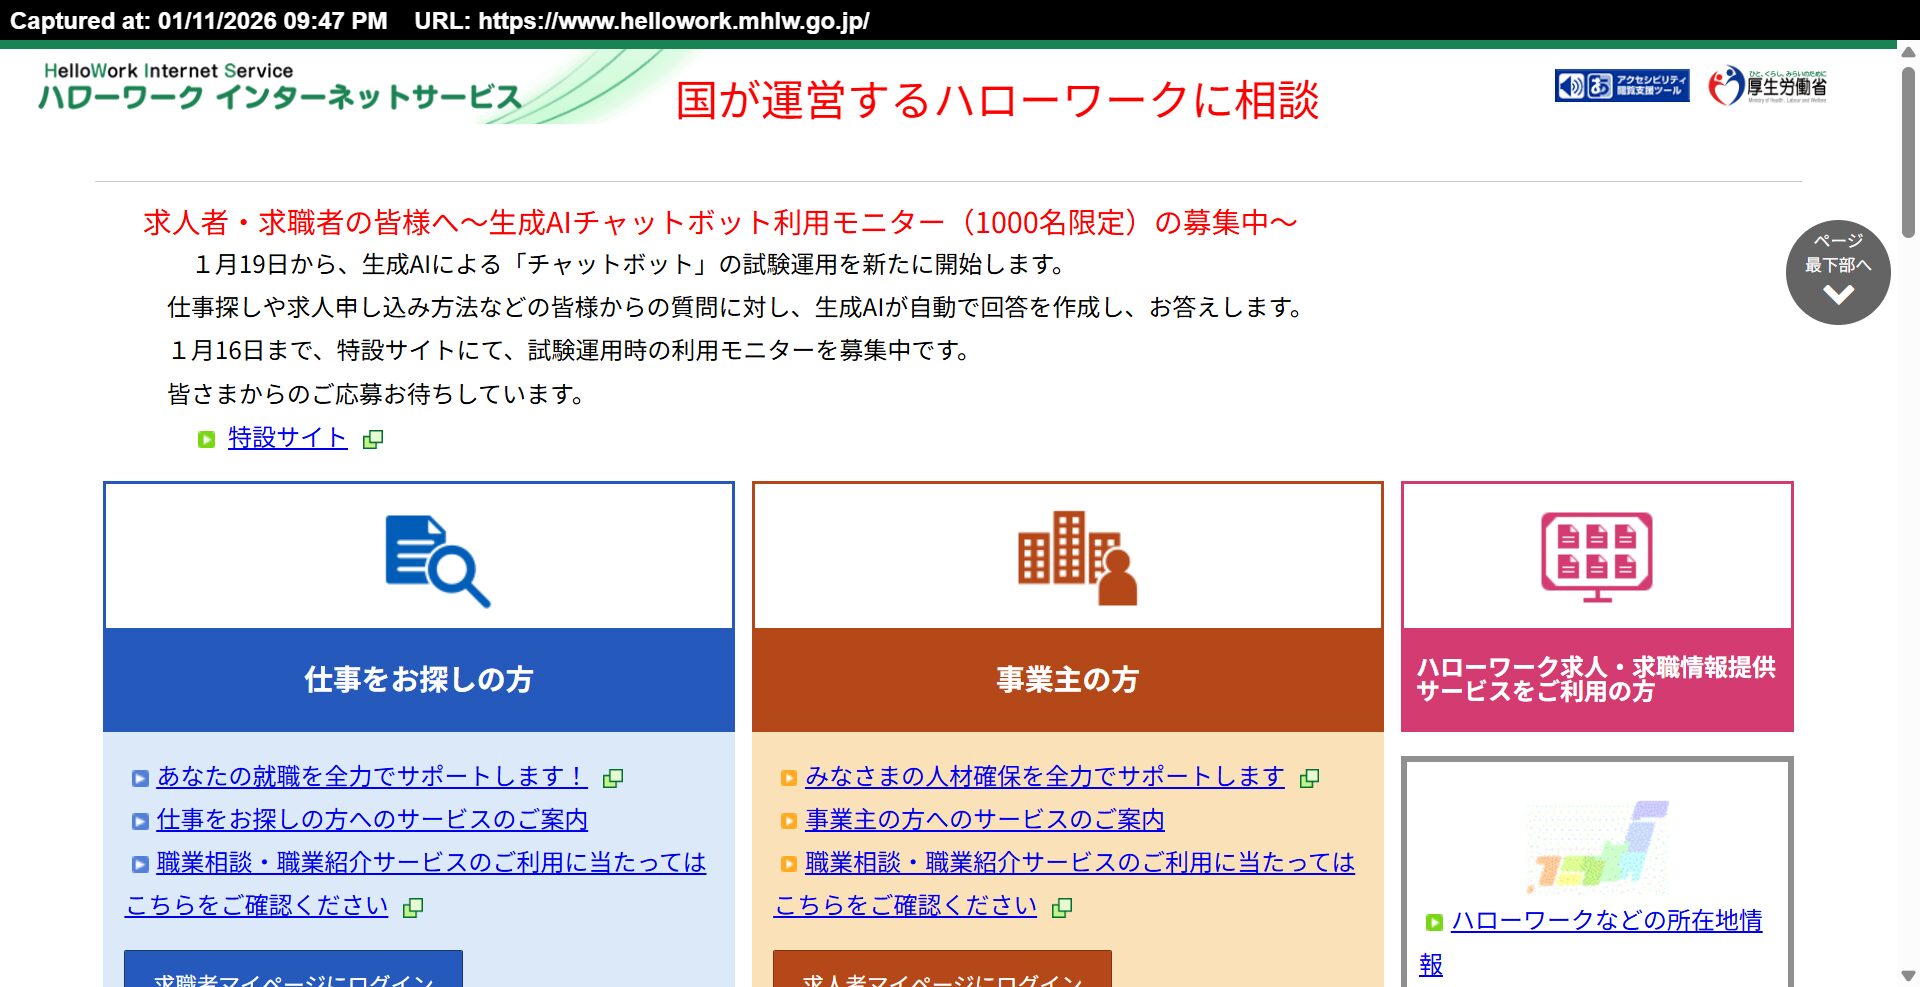
Task: Open the Ministry of Health, Labour and Welfare logo
Action: (1768, 86)
